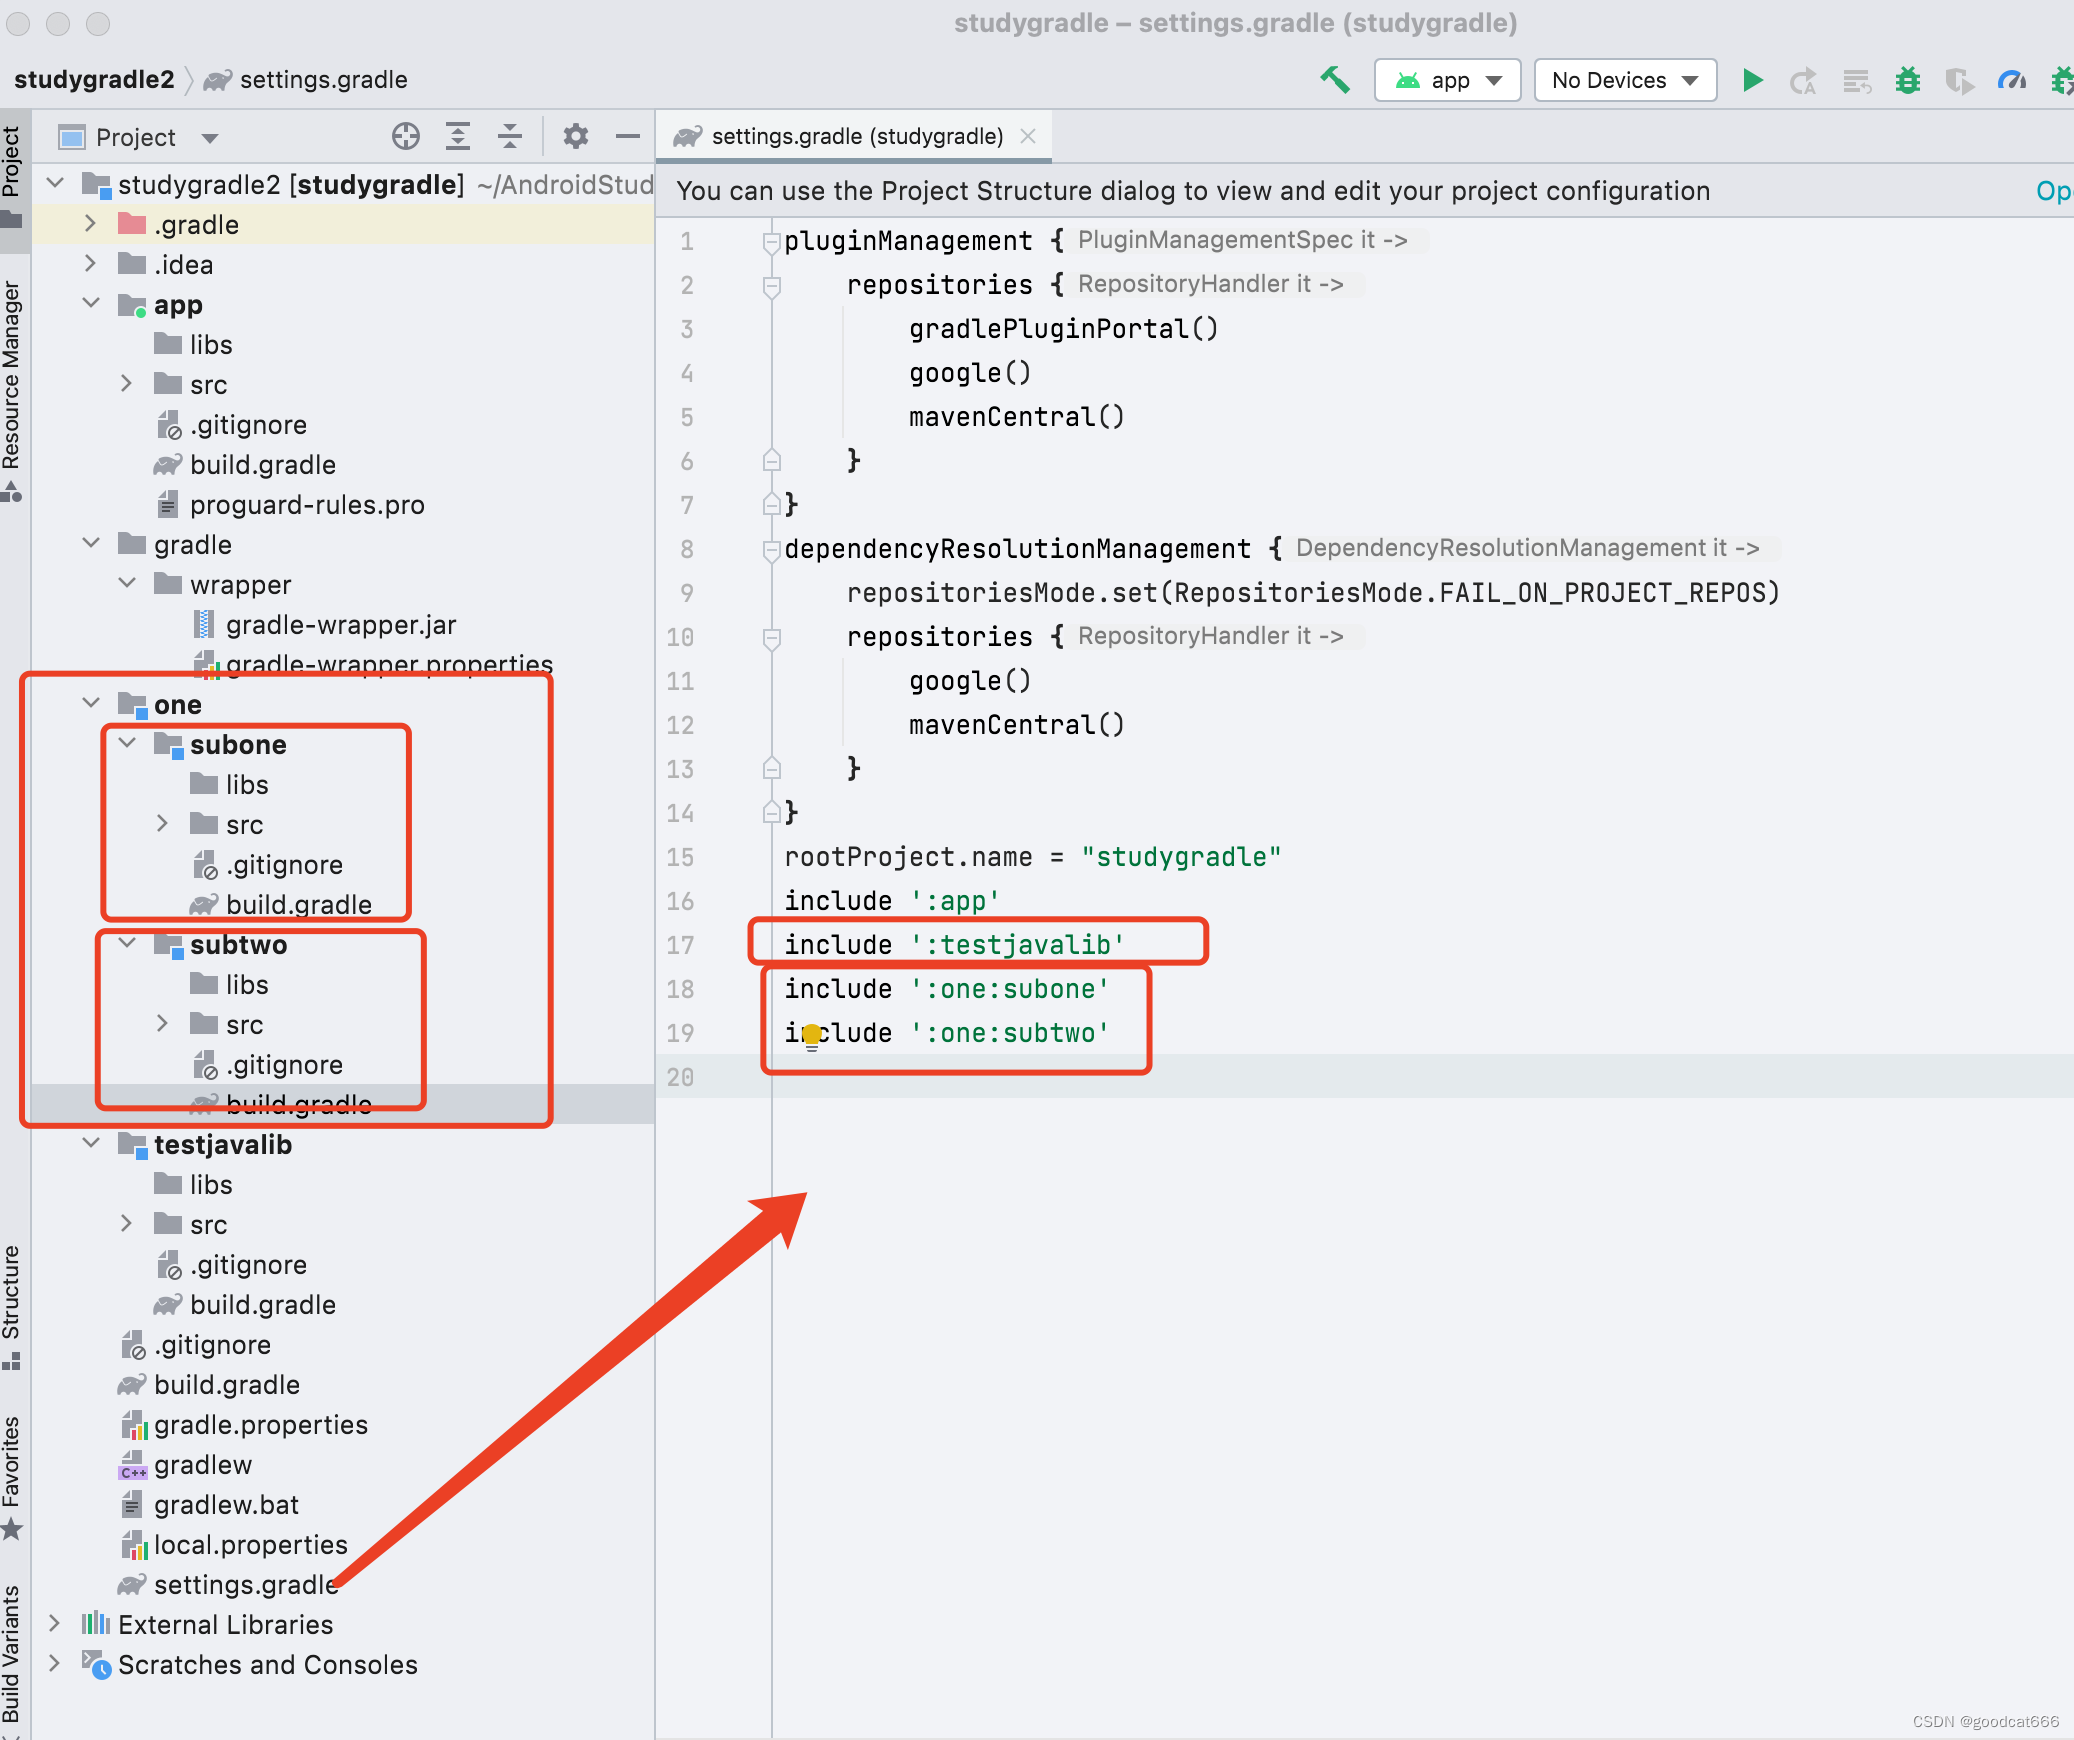Screen dimensions: 2074x1740
Task: Click Expand All icon in Project panel
Action: (x=458, y=136)
